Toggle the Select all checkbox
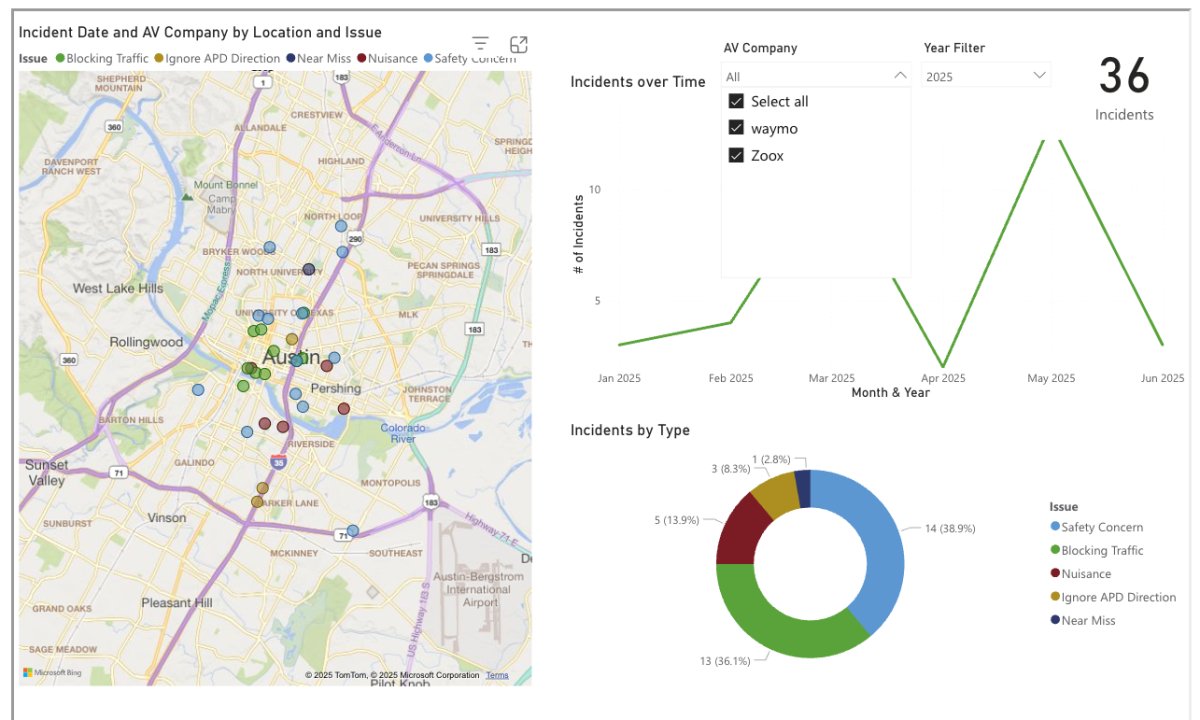Image resolution: width=1200 pixels, height=720 pixels. click(x=736, y=101)
